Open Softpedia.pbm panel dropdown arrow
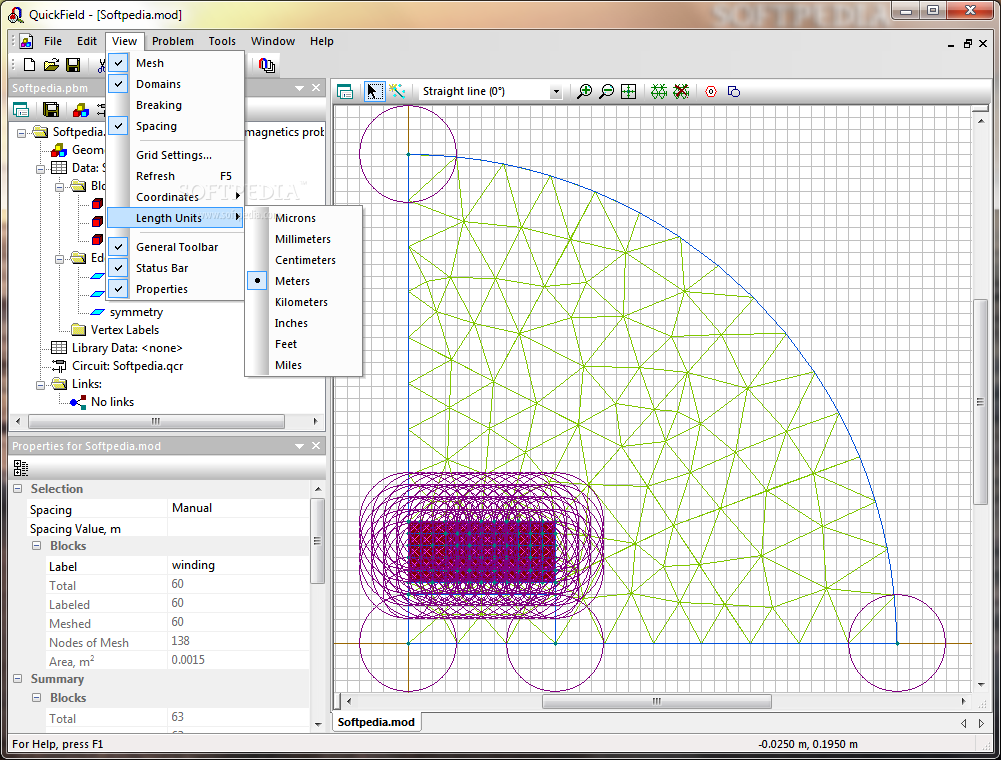 click(299, 88)
